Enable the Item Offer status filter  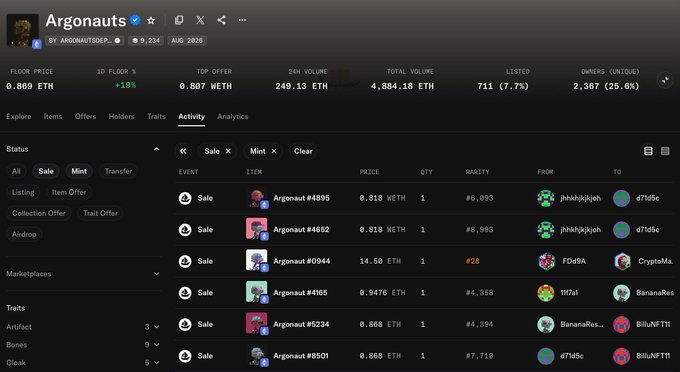[x=69, y=192]
